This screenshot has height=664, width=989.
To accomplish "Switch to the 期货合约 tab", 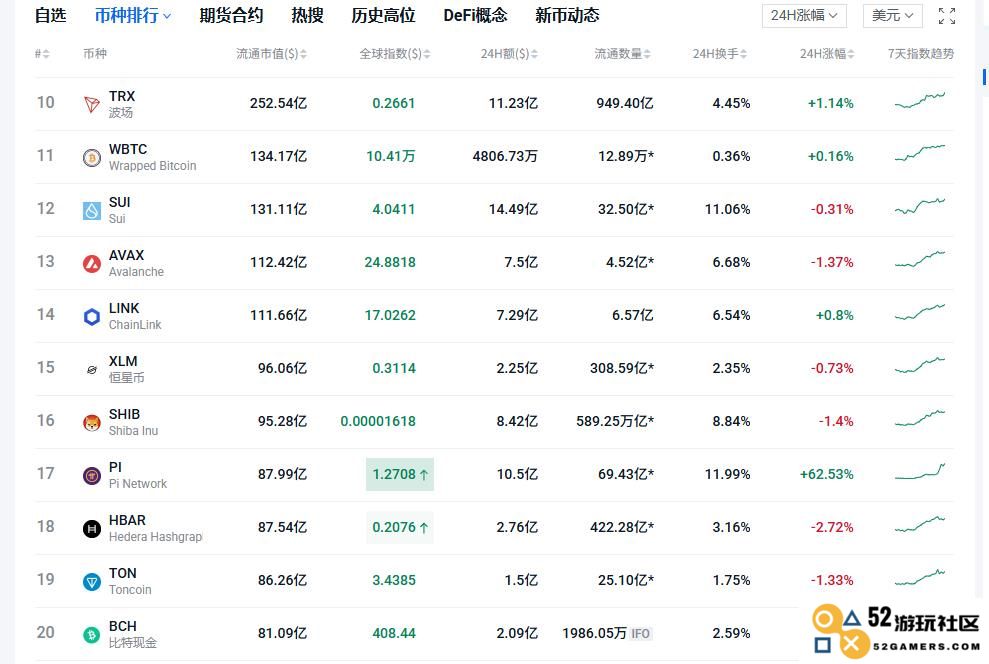I will [231, 15].
